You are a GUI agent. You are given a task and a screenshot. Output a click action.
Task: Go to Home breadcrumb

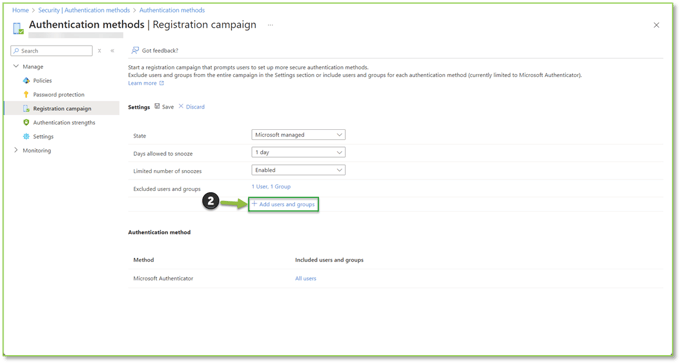[x=20, y=10]
